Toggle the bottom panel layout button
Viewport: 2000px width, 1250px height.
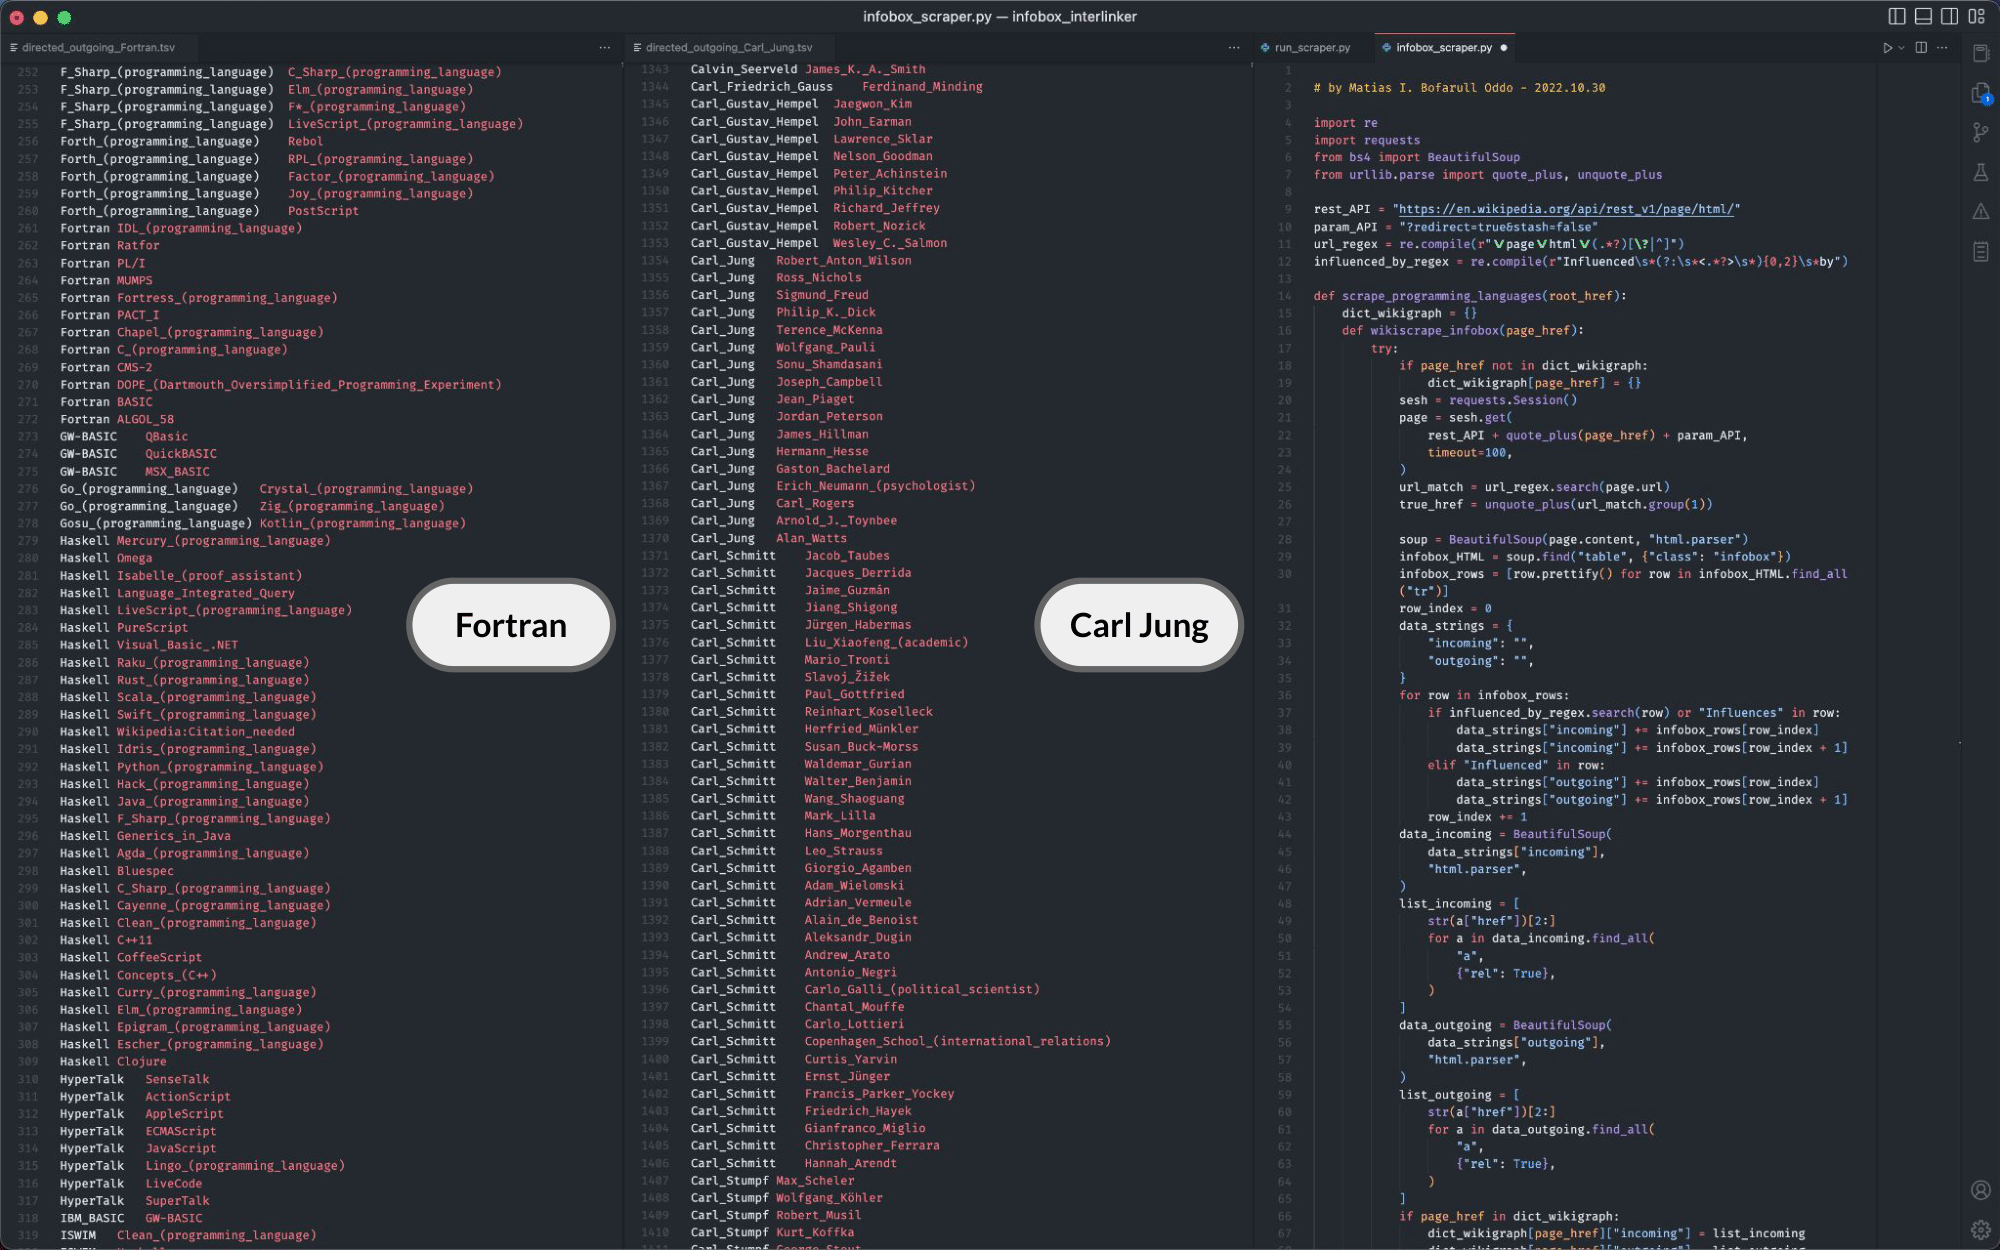coord(1923,16)
